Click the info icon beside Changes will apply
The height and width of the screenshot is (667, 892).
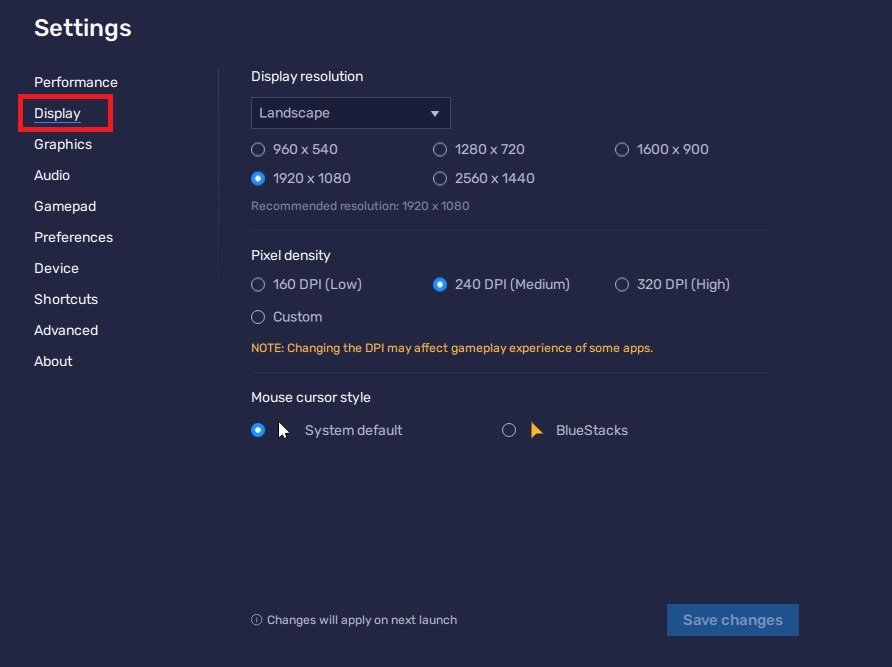[x=257, y=620]
